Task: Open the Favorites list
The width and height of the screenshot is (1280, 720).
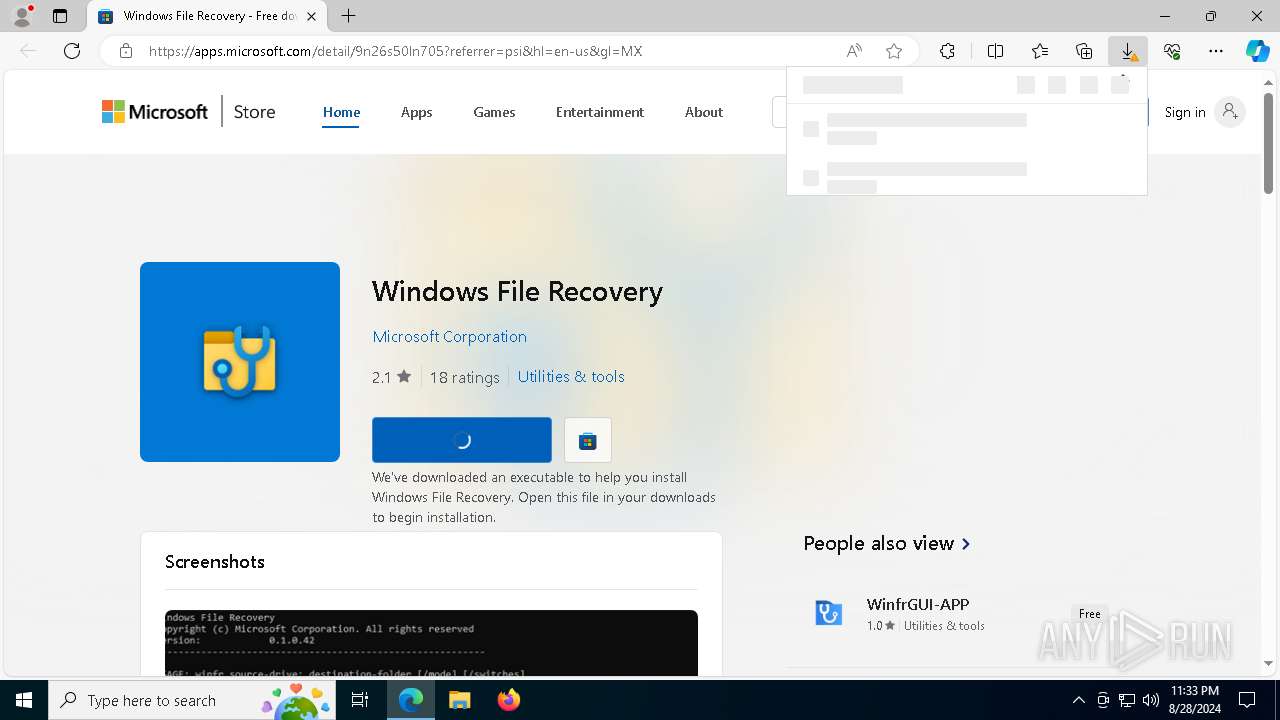Action: [1040, 51]
